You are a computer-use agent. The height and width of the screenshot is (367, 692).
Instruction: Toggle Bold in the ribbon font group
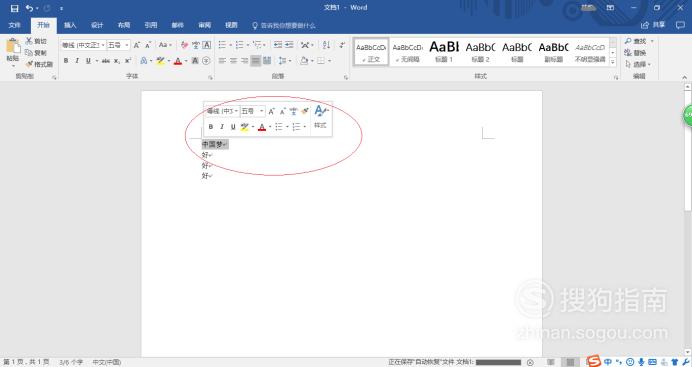[66, 61]
